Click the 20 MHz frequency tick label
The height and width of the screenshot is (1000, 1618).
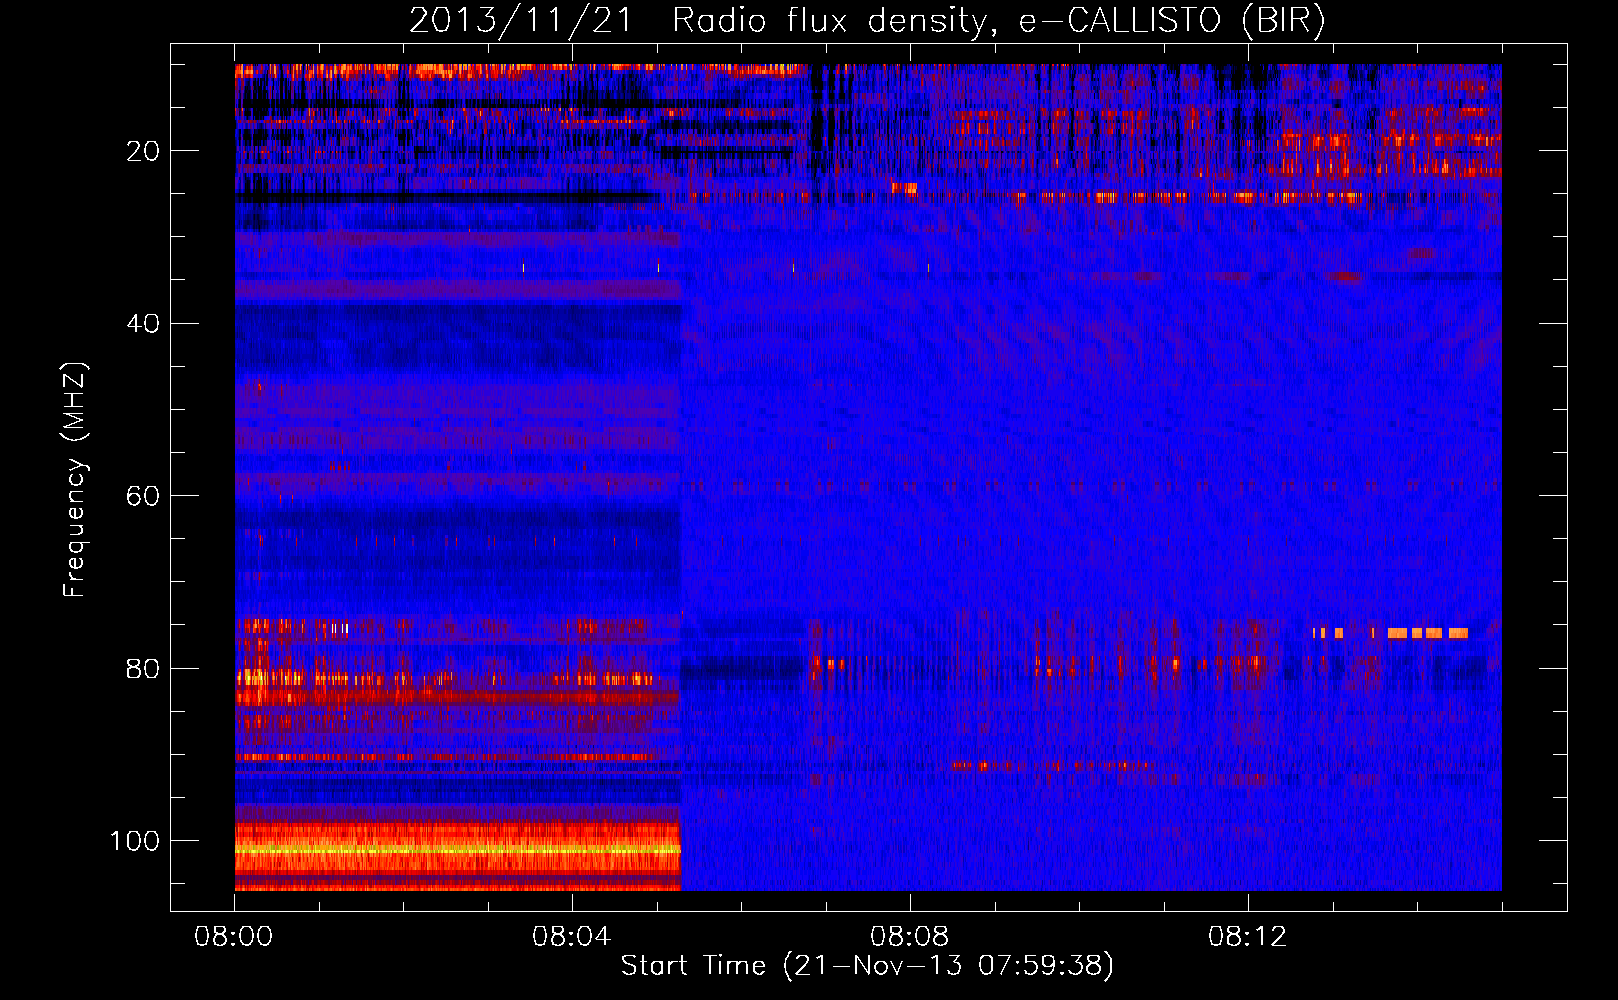point(143,151)
